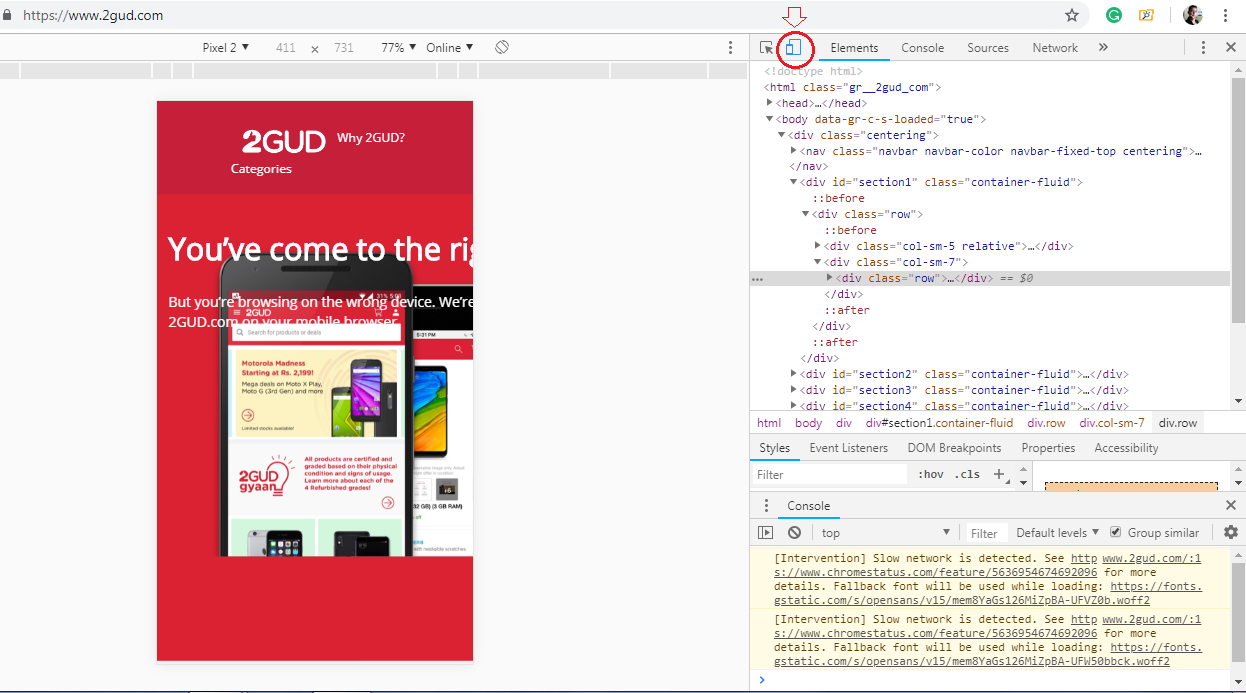
Task: Switch to the Network tab
Action: (x=1055, y=47)
